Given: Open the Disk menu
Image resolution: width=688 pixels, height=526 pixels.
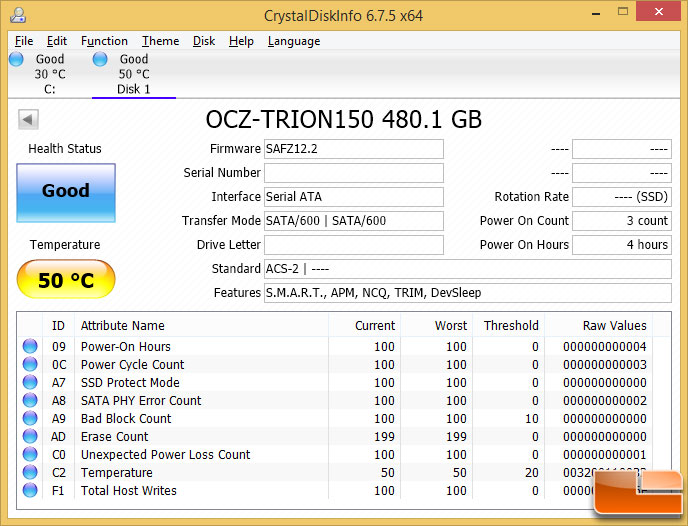Looking at the screenshot, I should pyautogui.click(x=204, y=41).
